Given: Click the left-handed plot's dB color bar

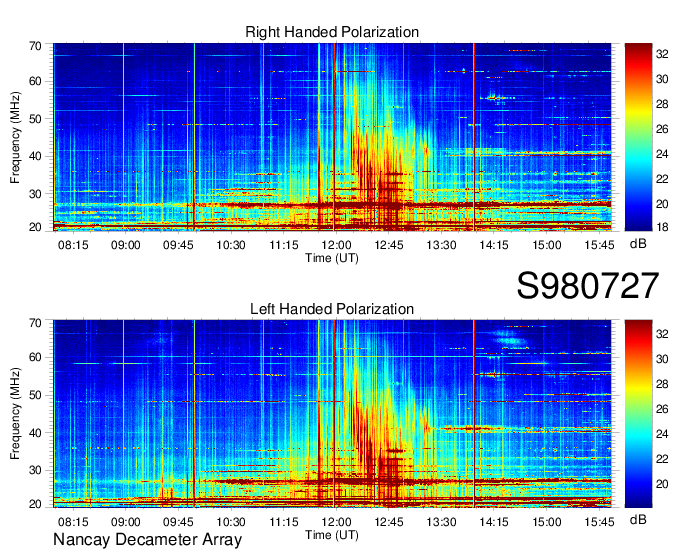Looking at the screenshot, I should click(638, 414).
